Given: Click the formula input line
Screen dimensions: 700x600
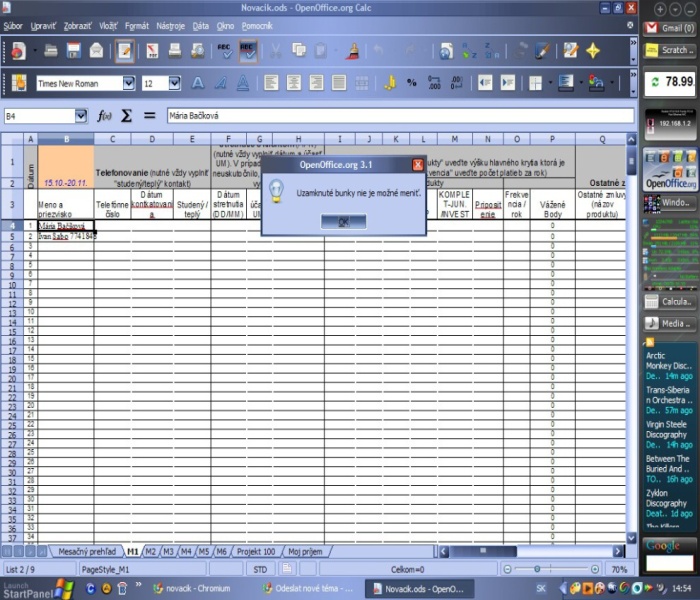Looking at the screenshot, I should pos(400,116).
